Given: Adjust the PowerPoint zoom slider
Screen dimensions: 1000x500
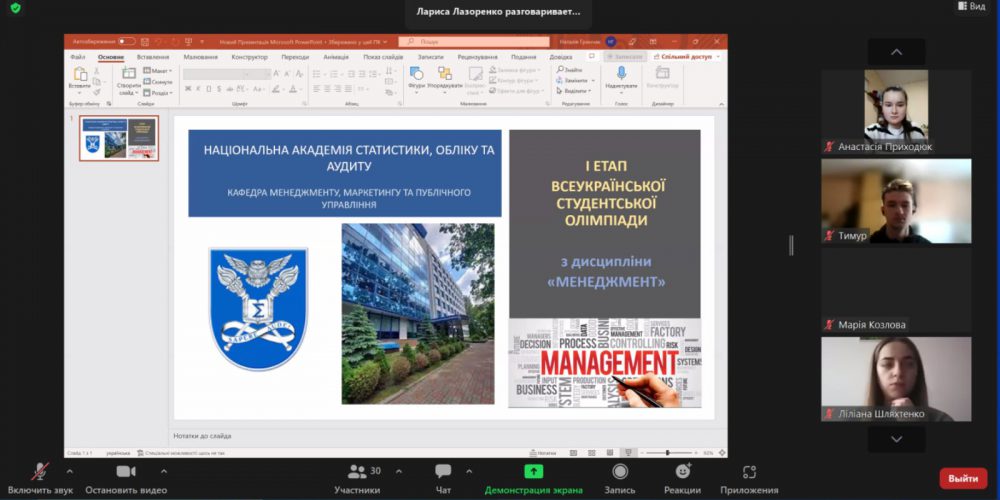Looking at the screenshot, I should pos(668,453).
